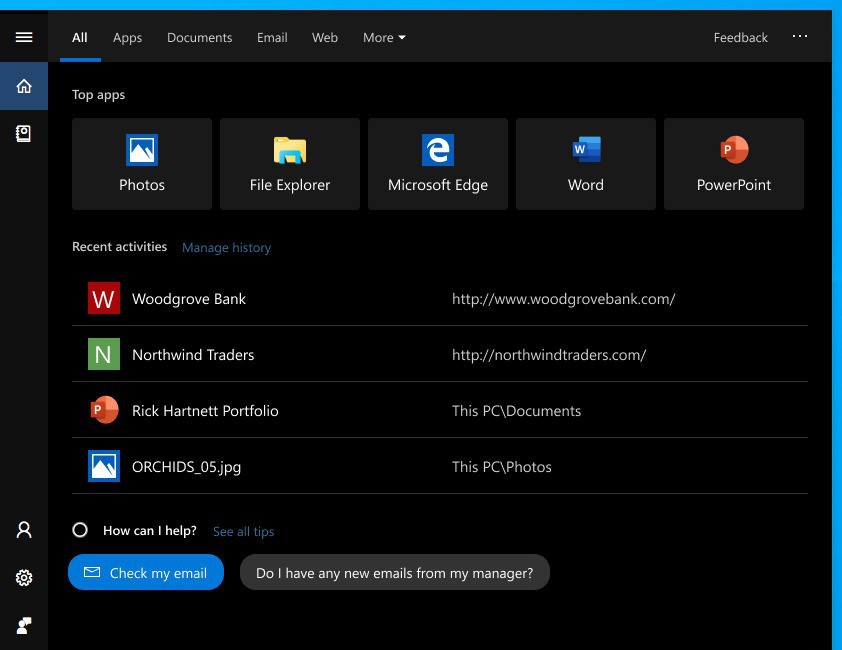Open the three-dot options menu

tap(800, 36)
